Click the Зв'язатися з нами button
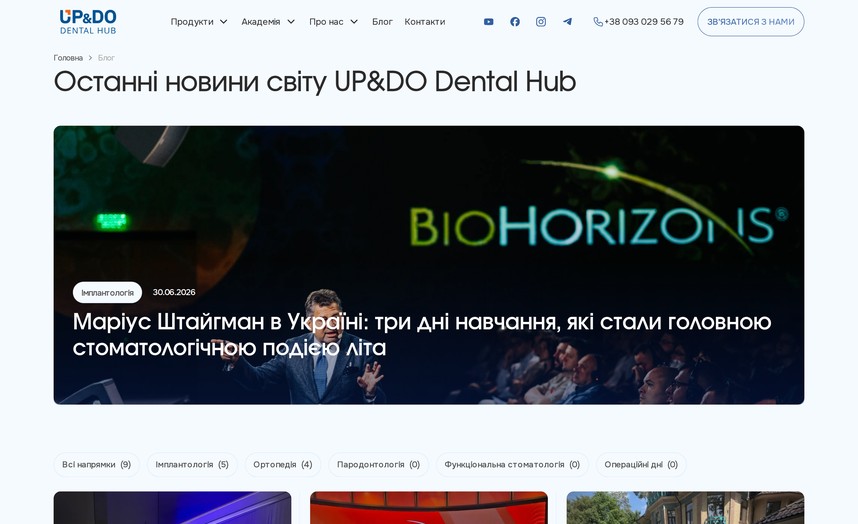The image size is (858, 524). pos(751,22)
